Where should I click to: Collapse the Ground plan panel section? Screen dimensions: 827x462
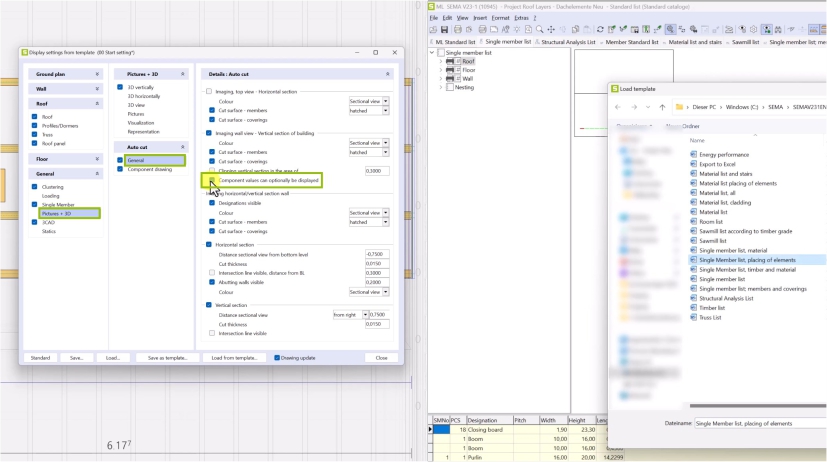(97, 74)
